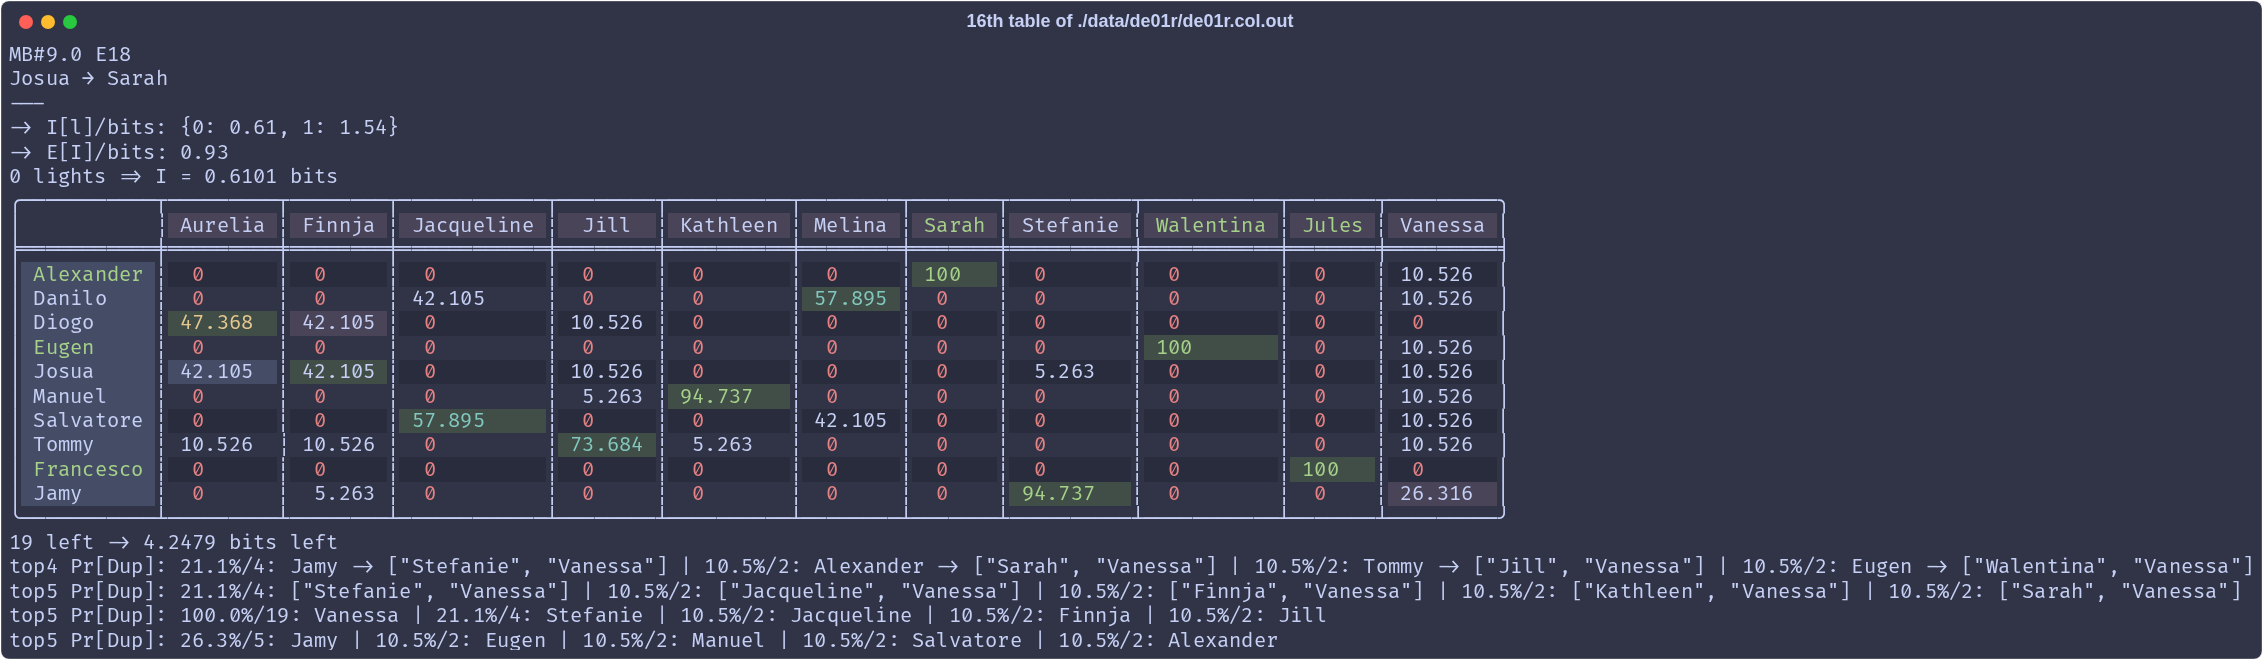Image resolution: width=2263 pixels, height=660 pixels.
Task: Select the Jamy row label
Action: pyautogui.click(x=88, y=493)
